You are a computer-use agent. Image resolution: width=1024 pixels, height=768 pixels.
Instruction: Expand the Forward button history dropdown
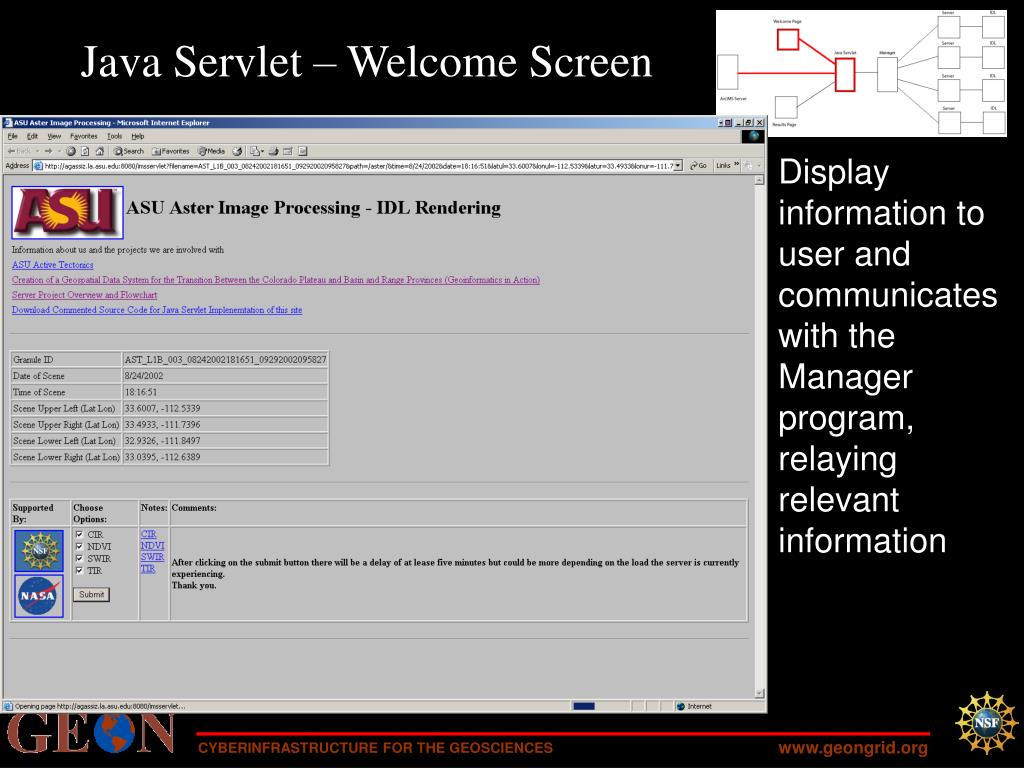[59, 151]
